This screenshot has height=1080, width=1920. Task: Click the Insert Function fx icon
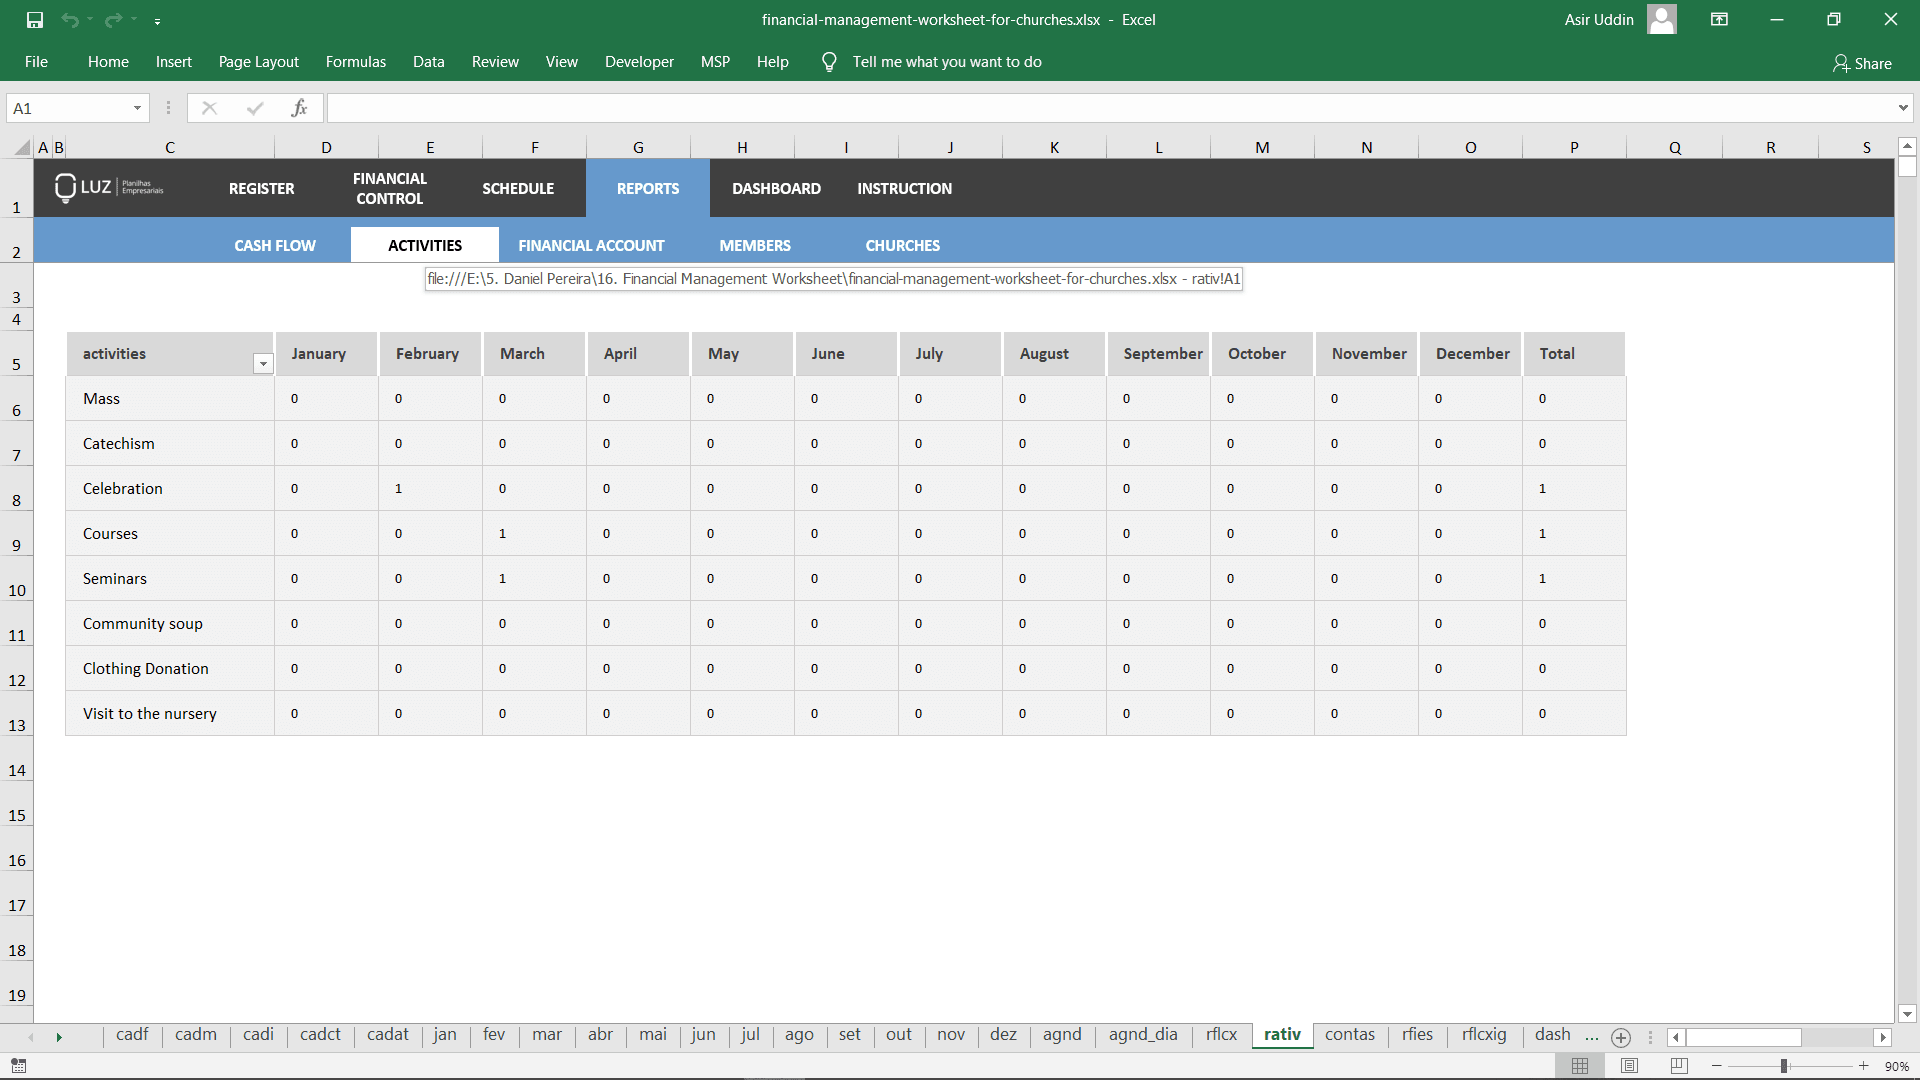[x=299, y=108]
